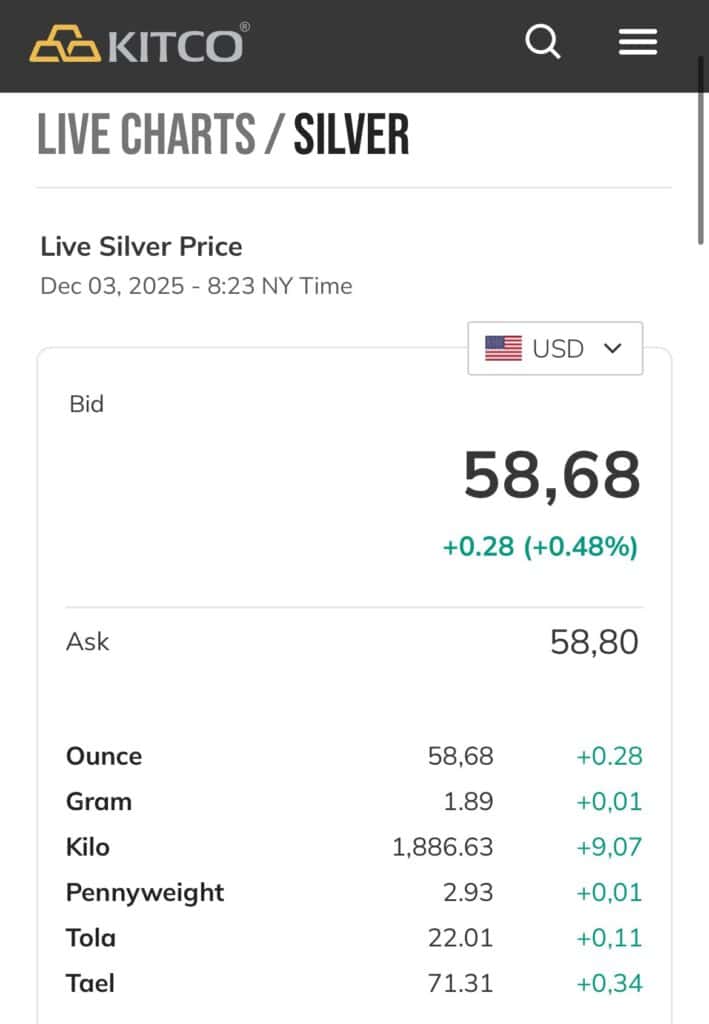Click the SILVER breadcrumb title
The height and width of the screenshot is (1024, 709).
click(351, 135)
